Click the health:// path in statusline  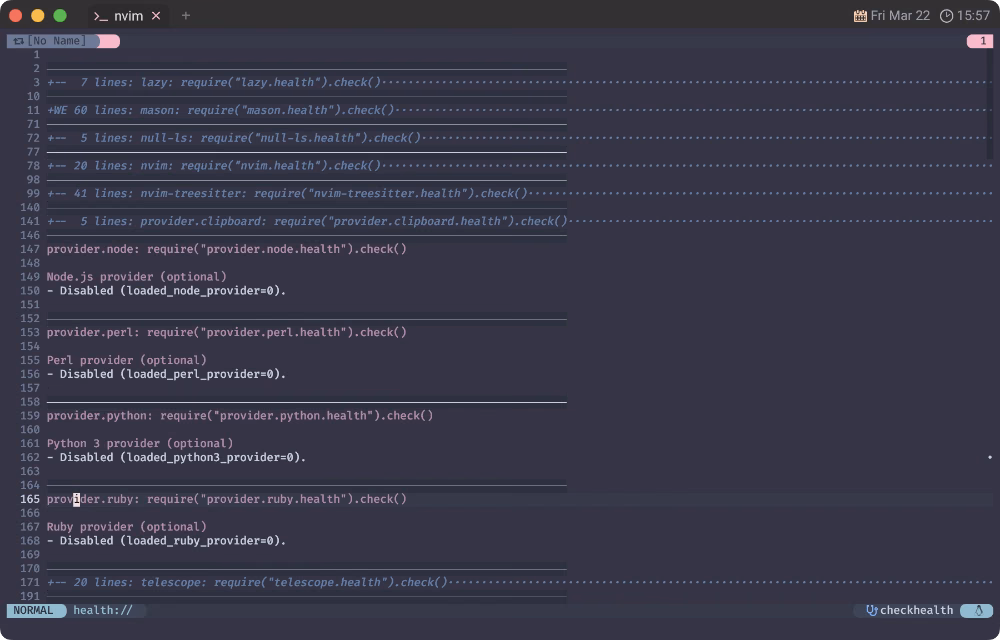(103, 610)
